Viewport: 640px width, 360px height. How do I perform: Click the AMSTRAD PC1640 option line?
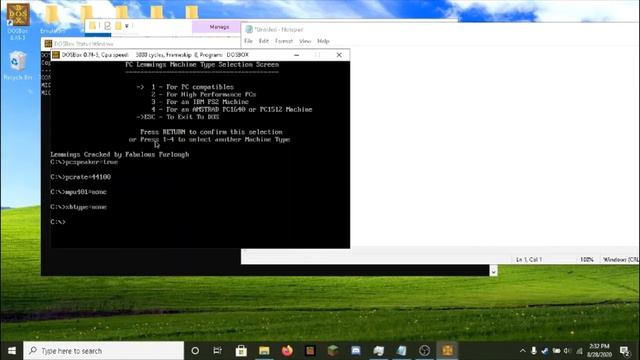[231, 109]
